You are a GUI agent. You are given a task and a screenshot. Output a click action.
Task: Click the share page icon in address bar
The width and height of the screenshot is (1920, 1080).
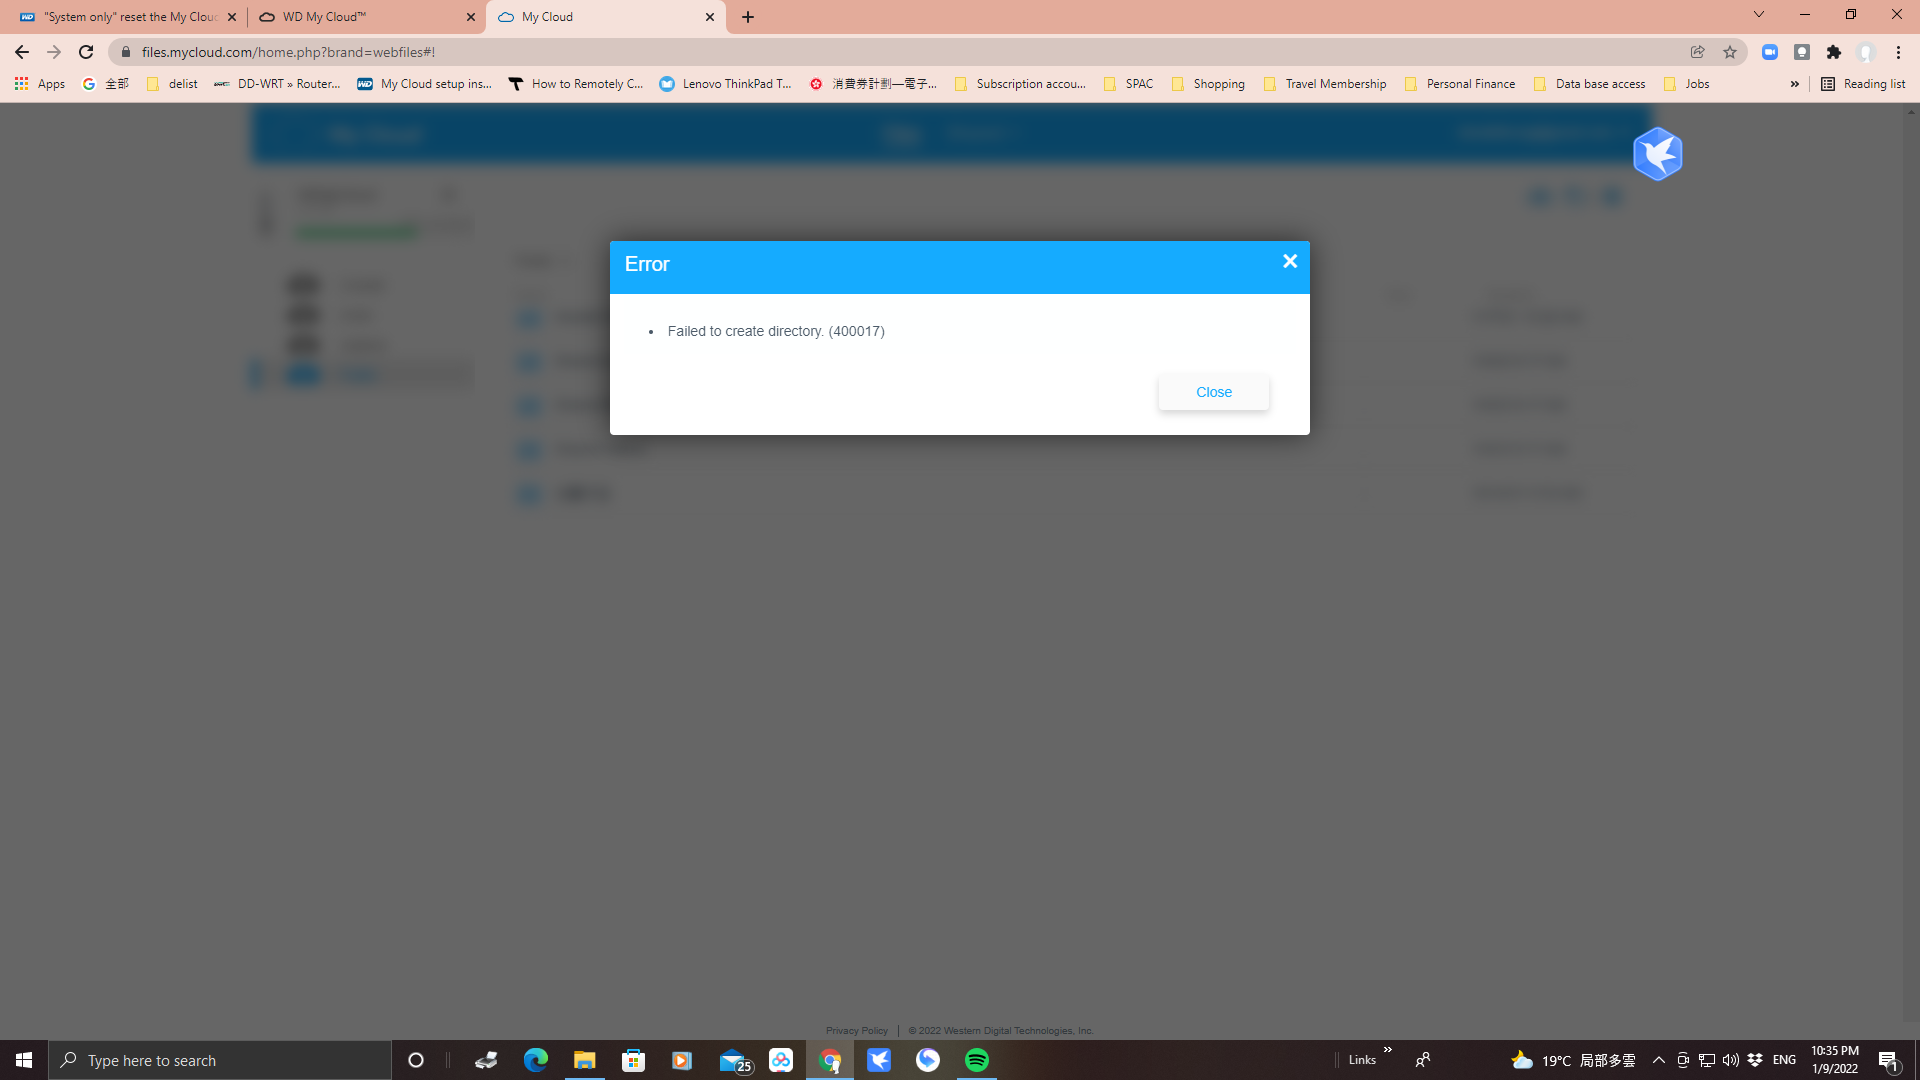[x=1697, y=52]
